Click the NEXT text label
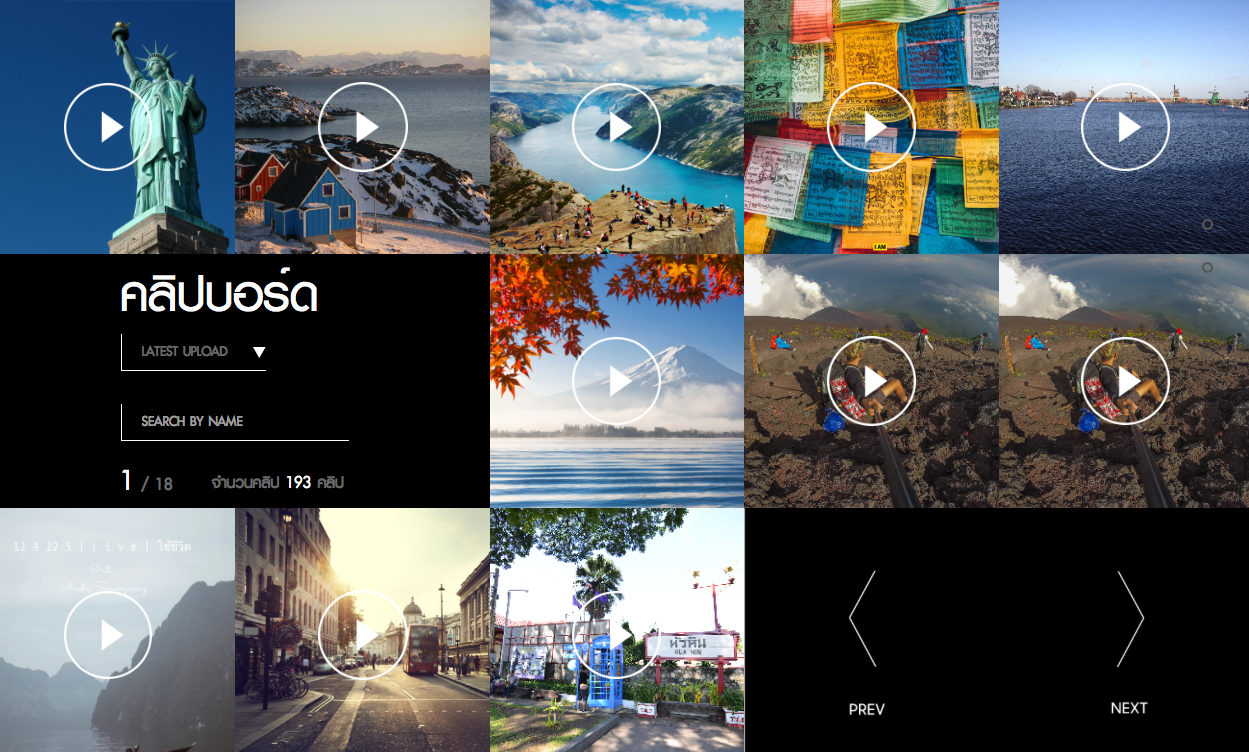 point(1129,708)
